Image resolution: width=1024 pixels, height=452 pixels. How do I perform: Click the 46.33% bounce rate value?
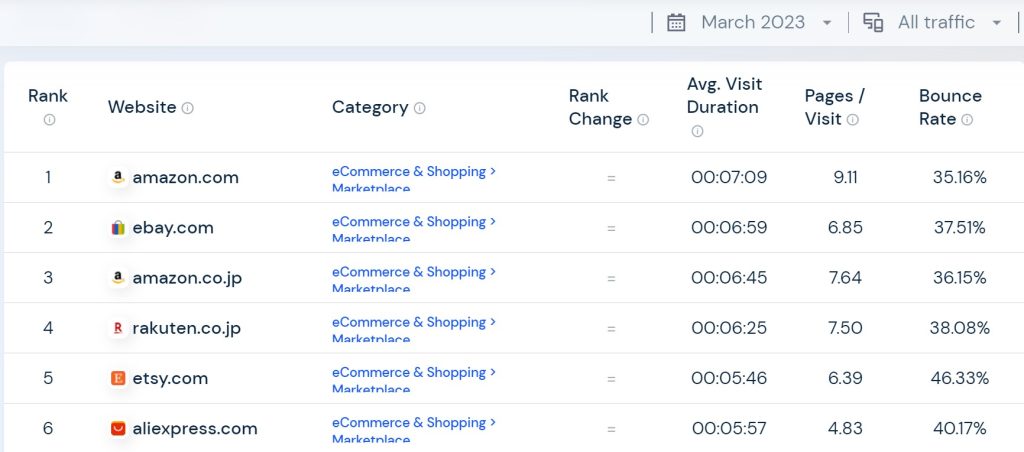pyautogui.click(x=959, y=378)
